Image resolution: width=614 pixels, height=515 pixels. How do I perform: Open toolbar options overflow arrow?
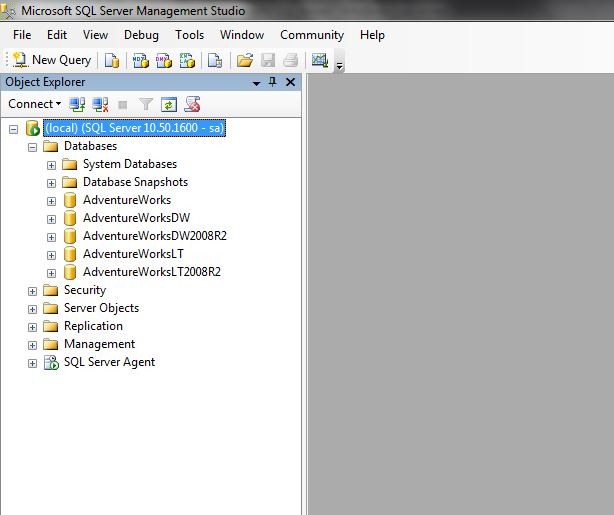[x=340, y=65]
